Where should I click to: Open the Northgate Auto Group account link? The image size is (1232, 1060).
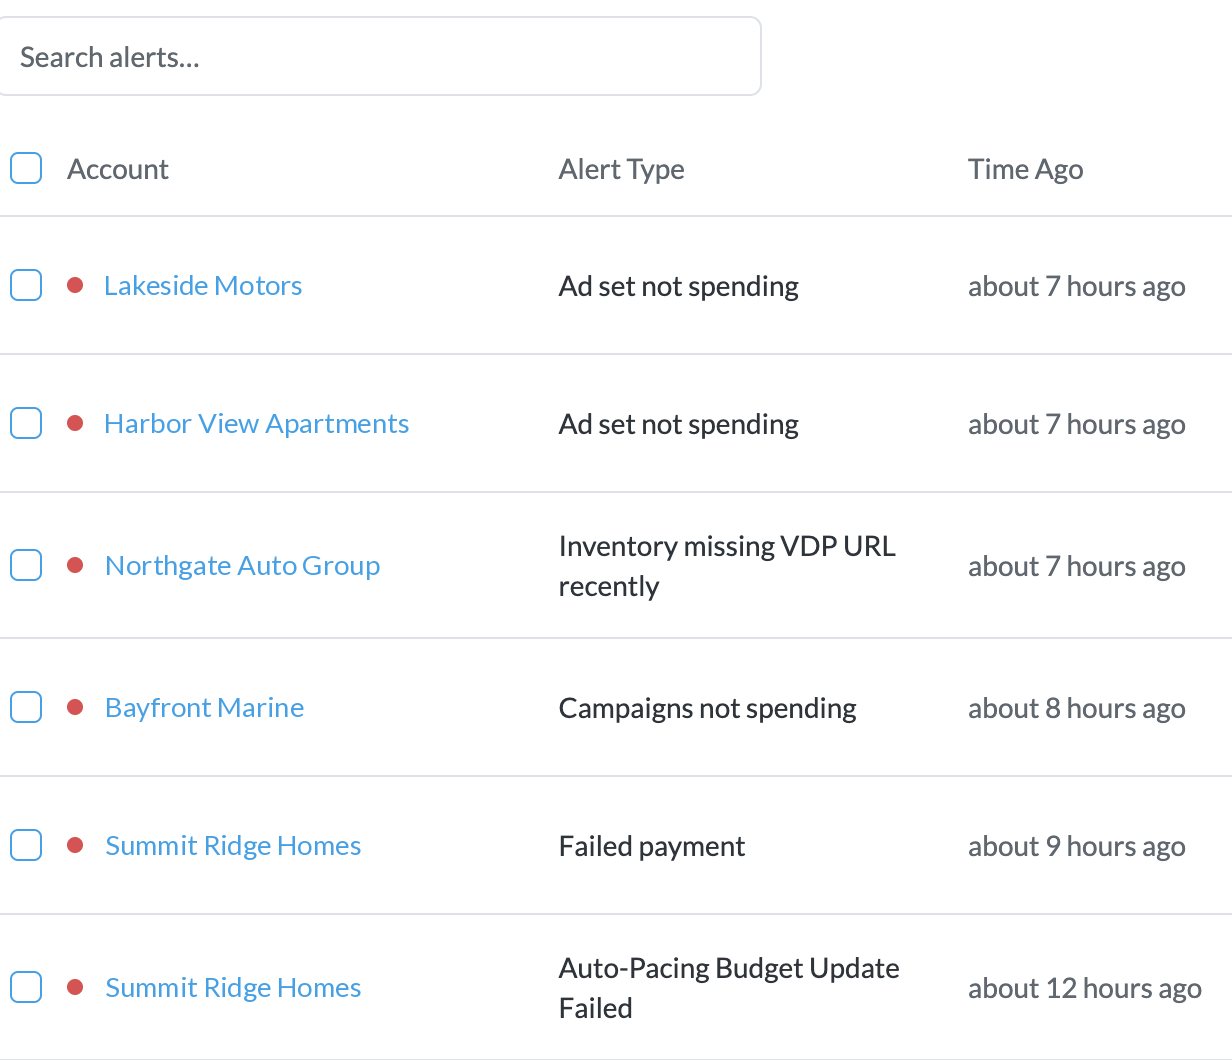(243, 566)
